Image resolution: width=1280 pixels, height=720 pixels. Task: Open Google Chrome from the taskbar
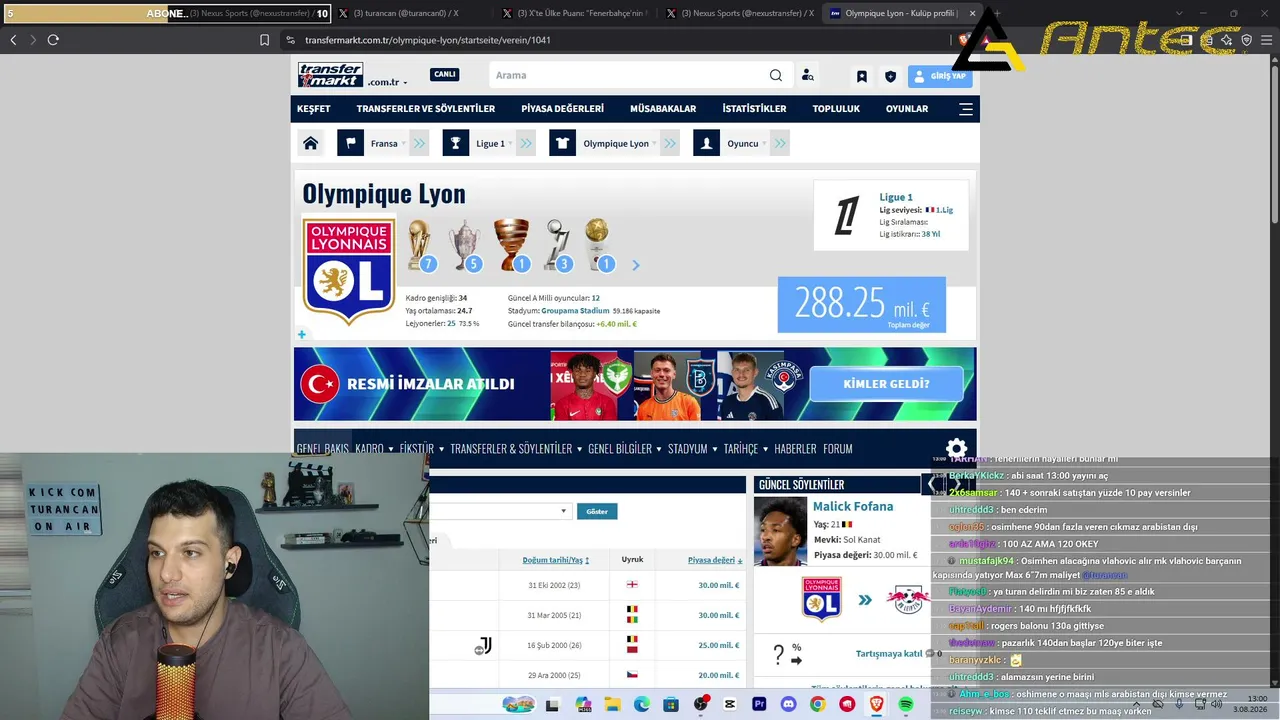coord(818,705)
